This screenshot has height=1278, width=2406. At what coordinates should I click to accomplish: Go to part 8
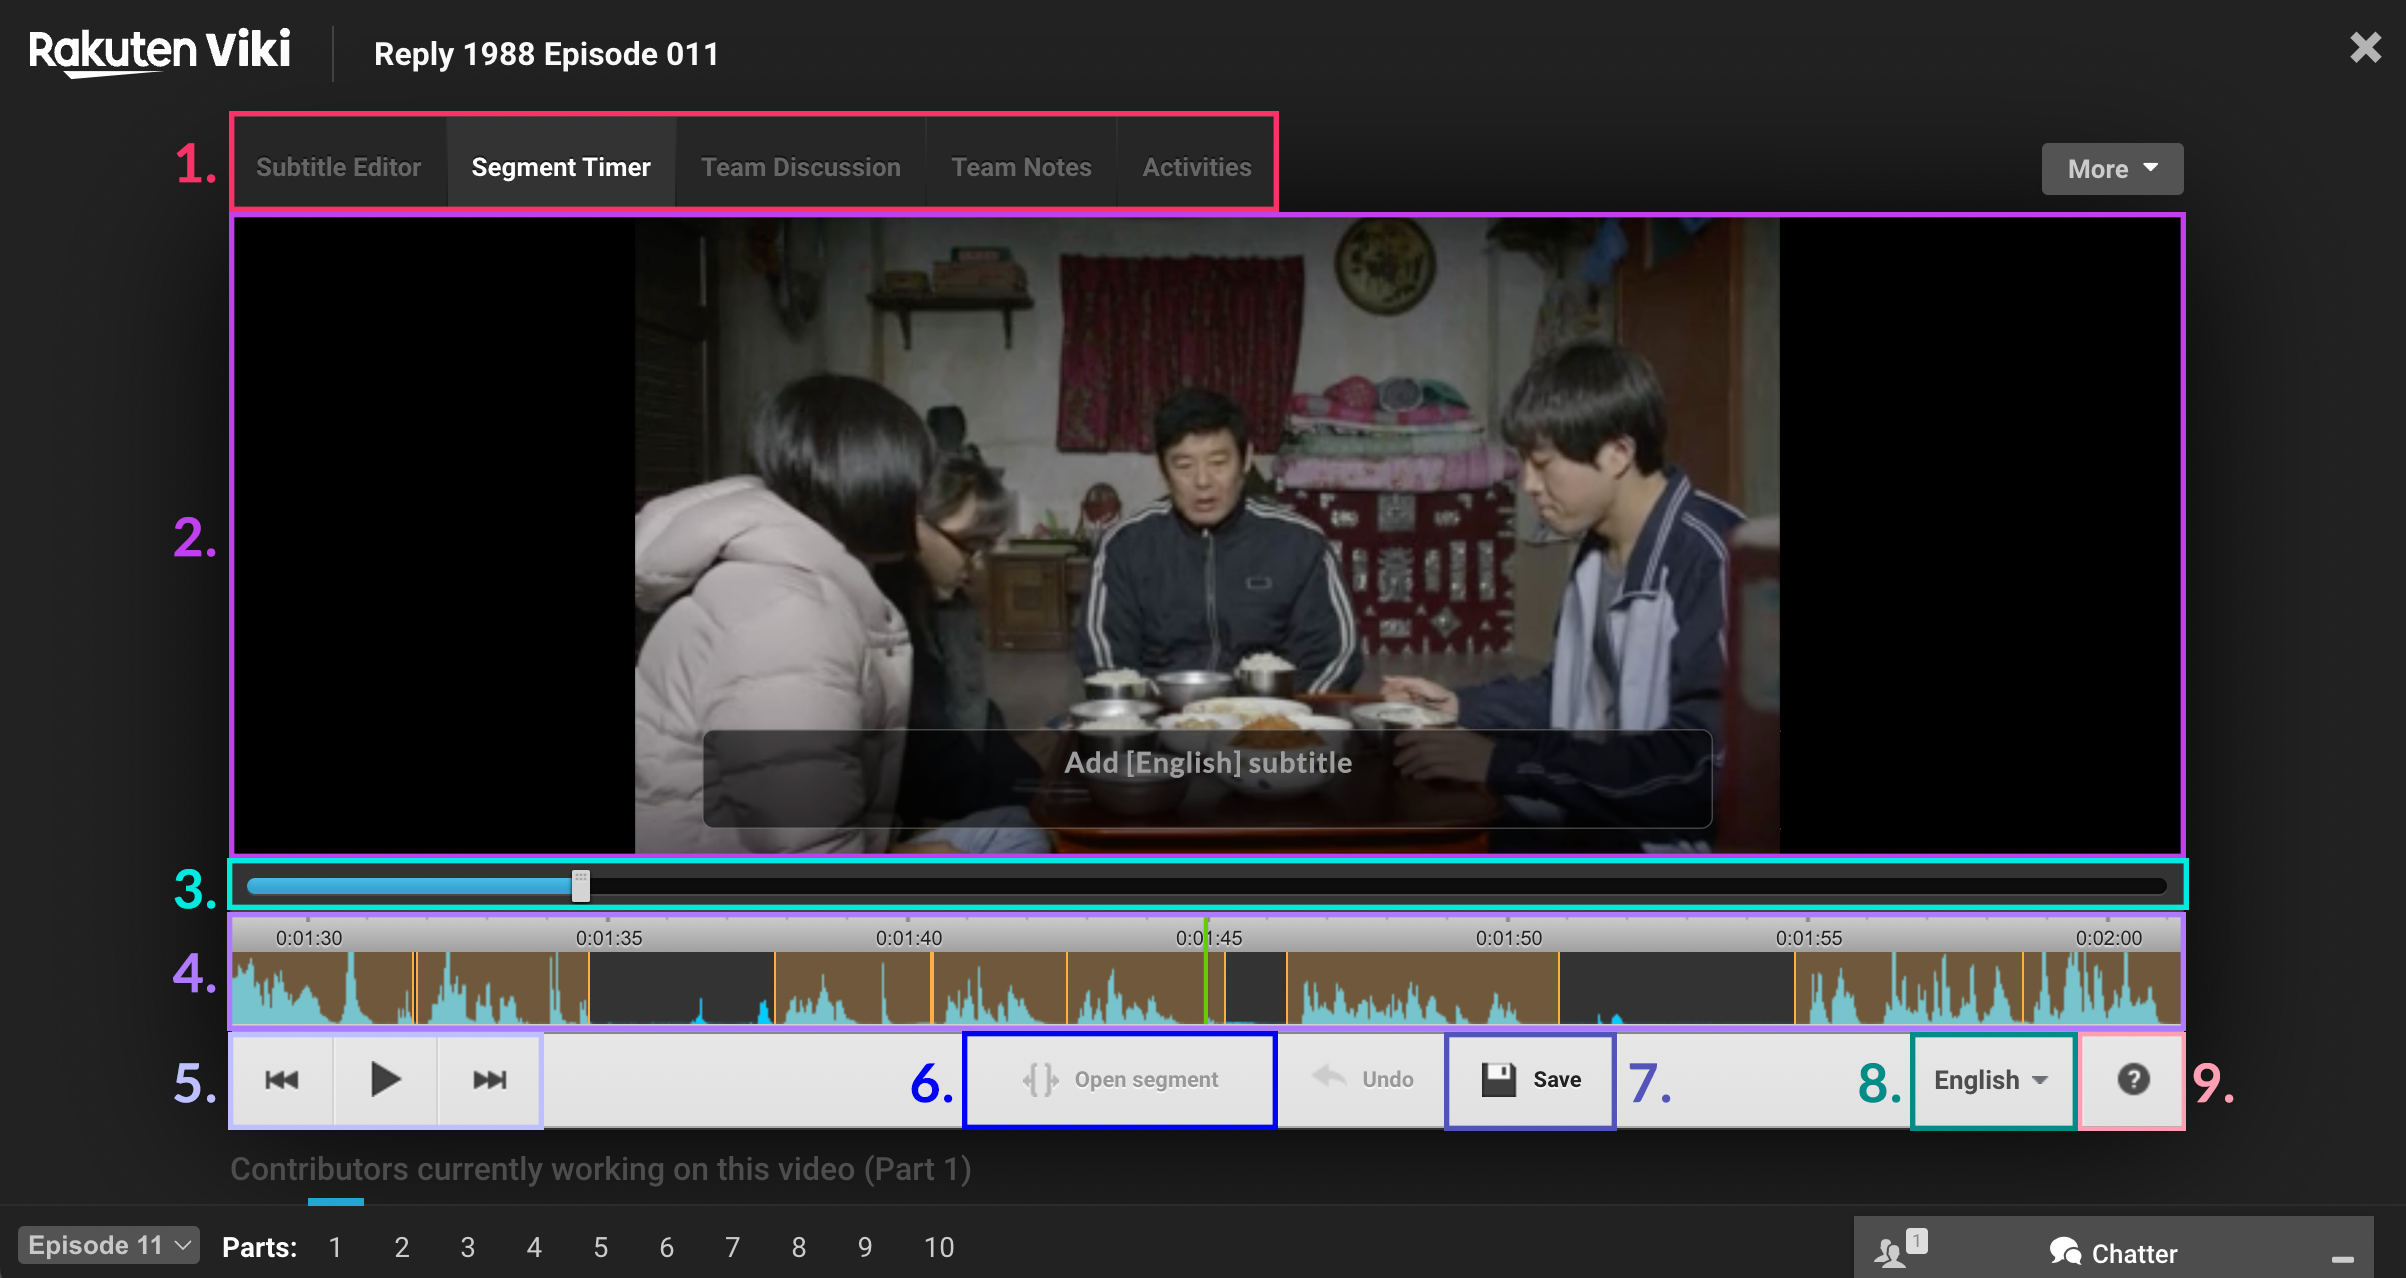click(798, 1247)
